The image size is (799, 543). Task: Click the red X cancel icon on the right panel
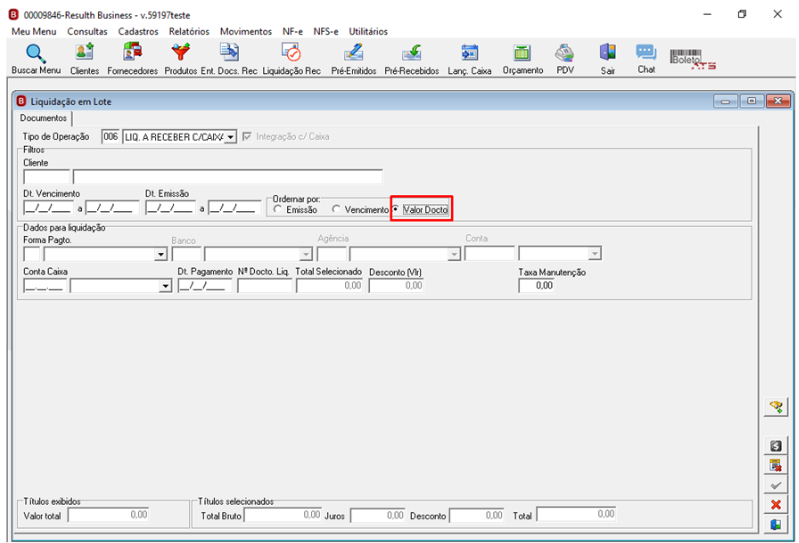[x=776, y=504]
